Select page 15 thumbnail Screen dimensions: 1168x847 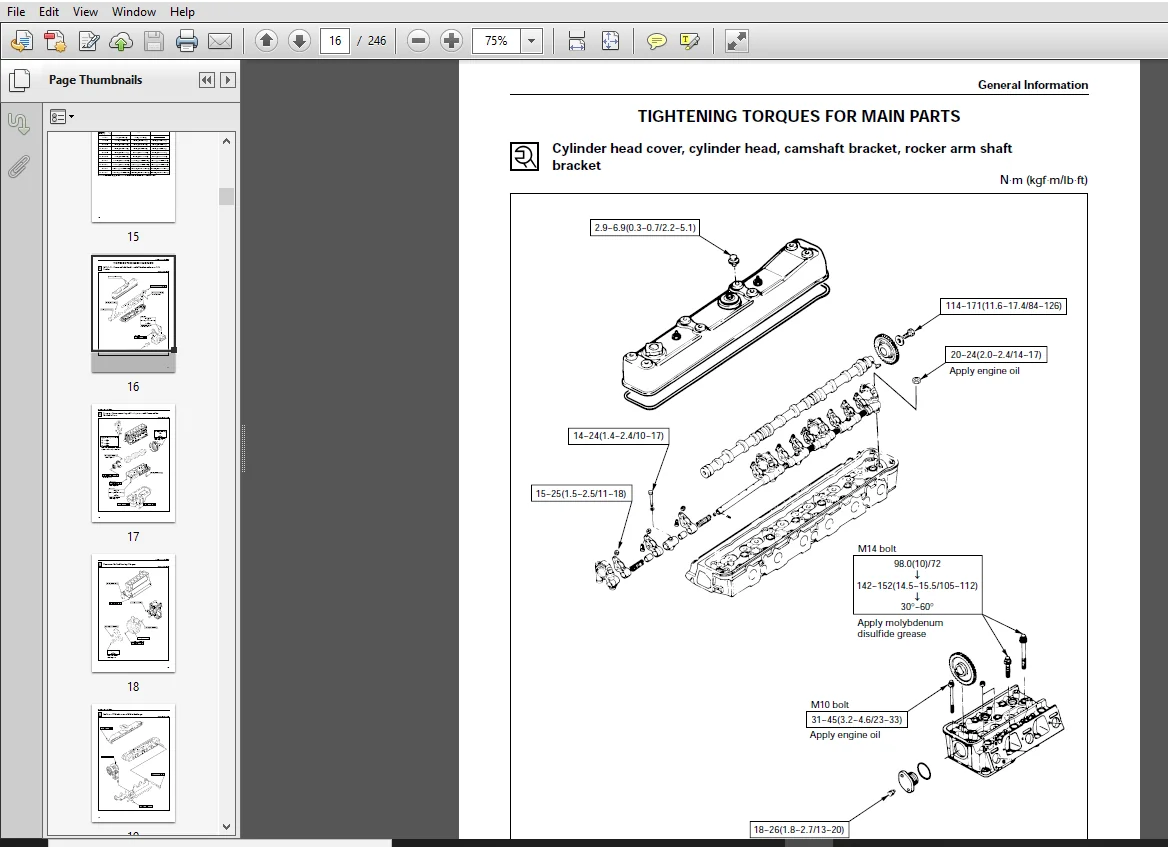[133, 177]
